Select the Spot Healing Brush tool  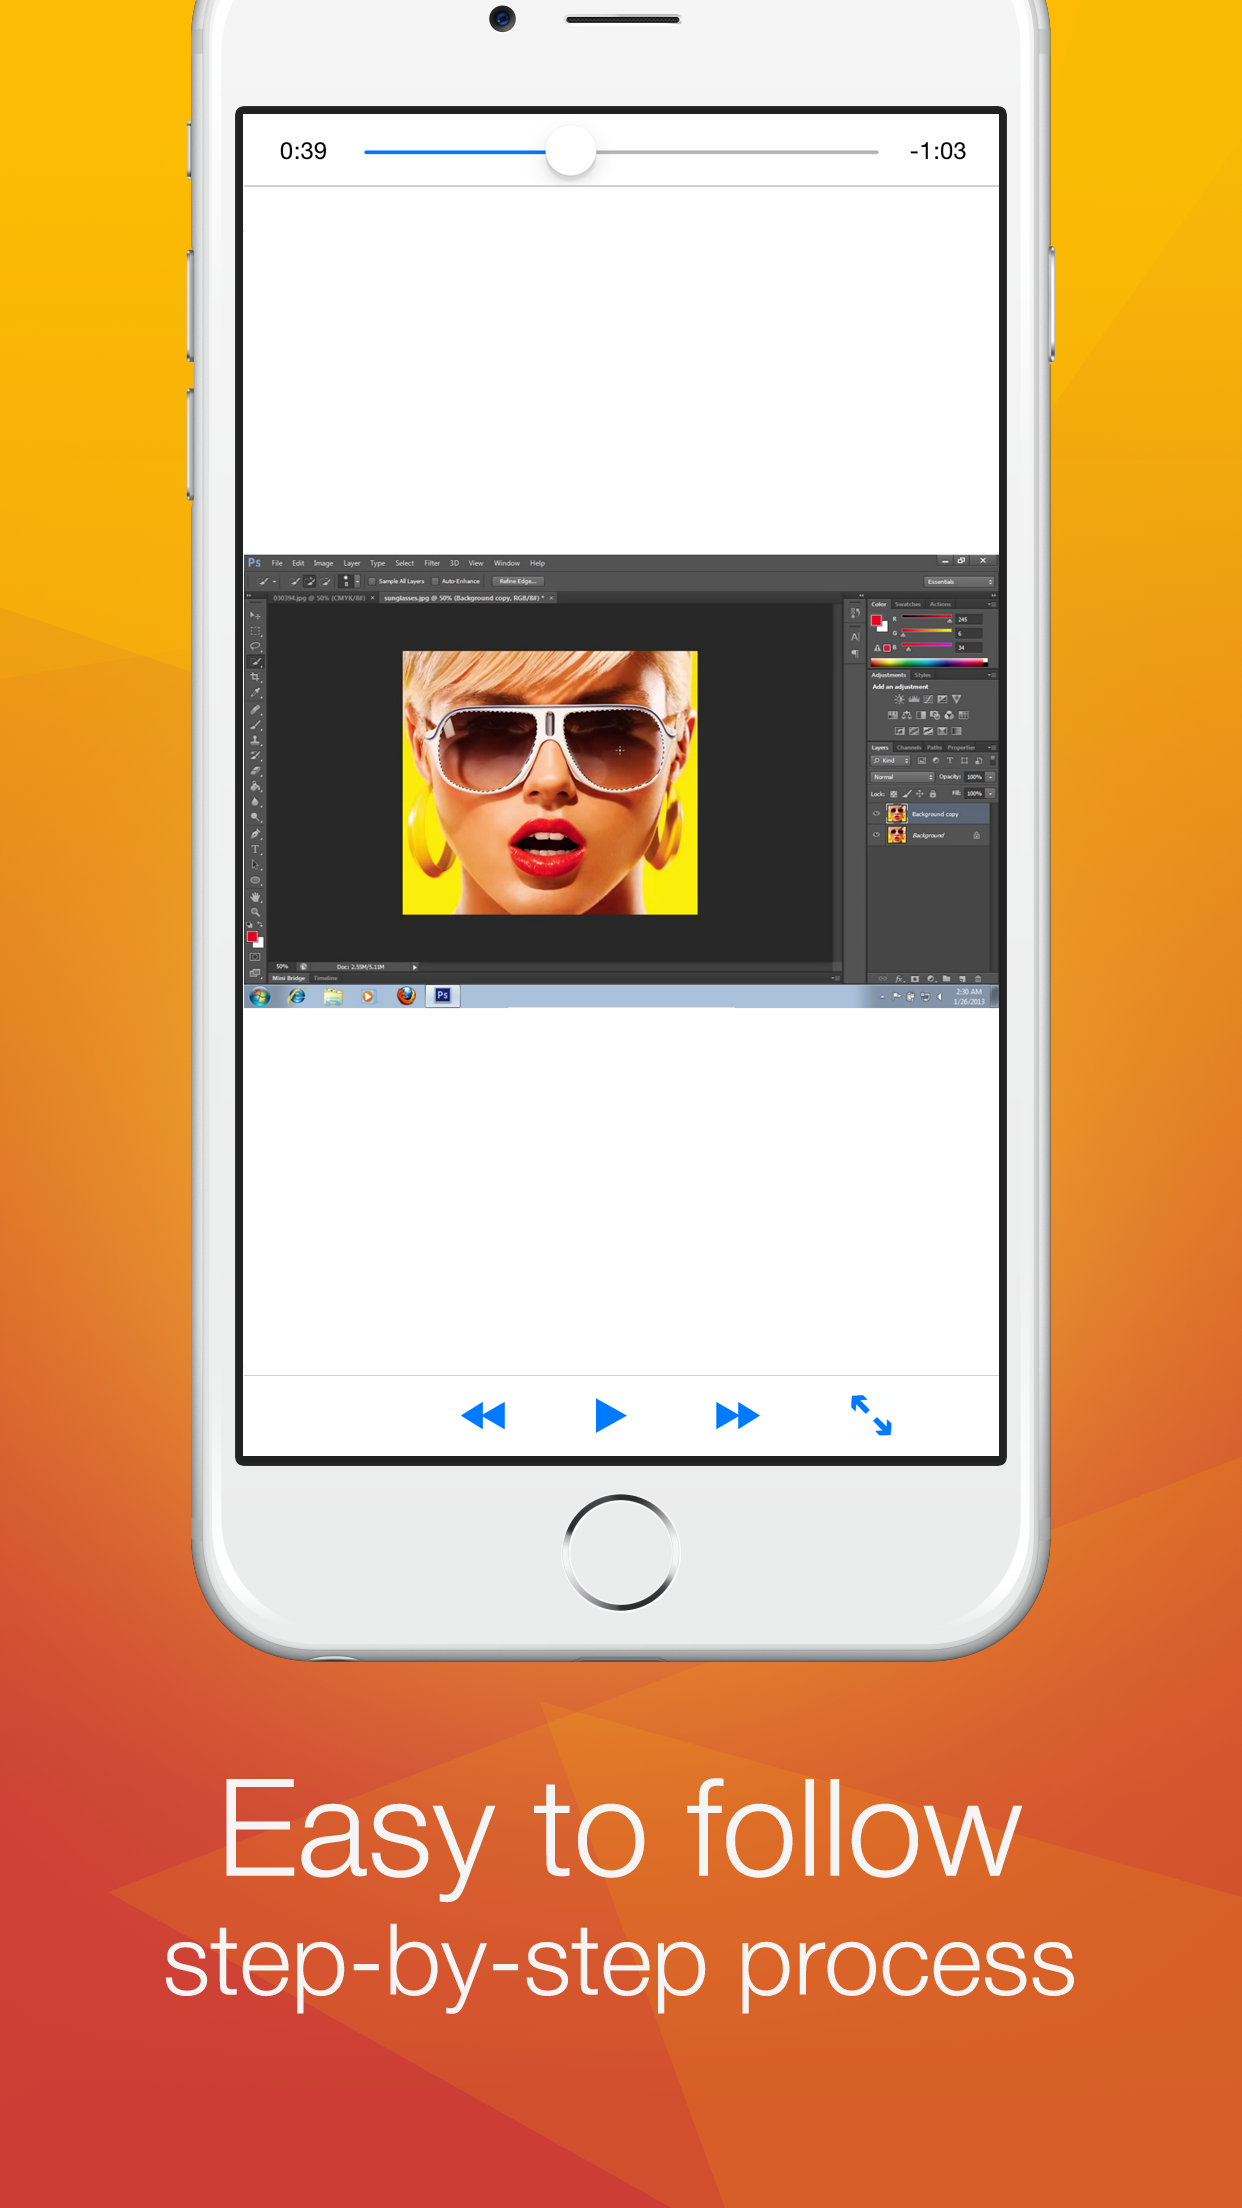click(x=255, y=709)
